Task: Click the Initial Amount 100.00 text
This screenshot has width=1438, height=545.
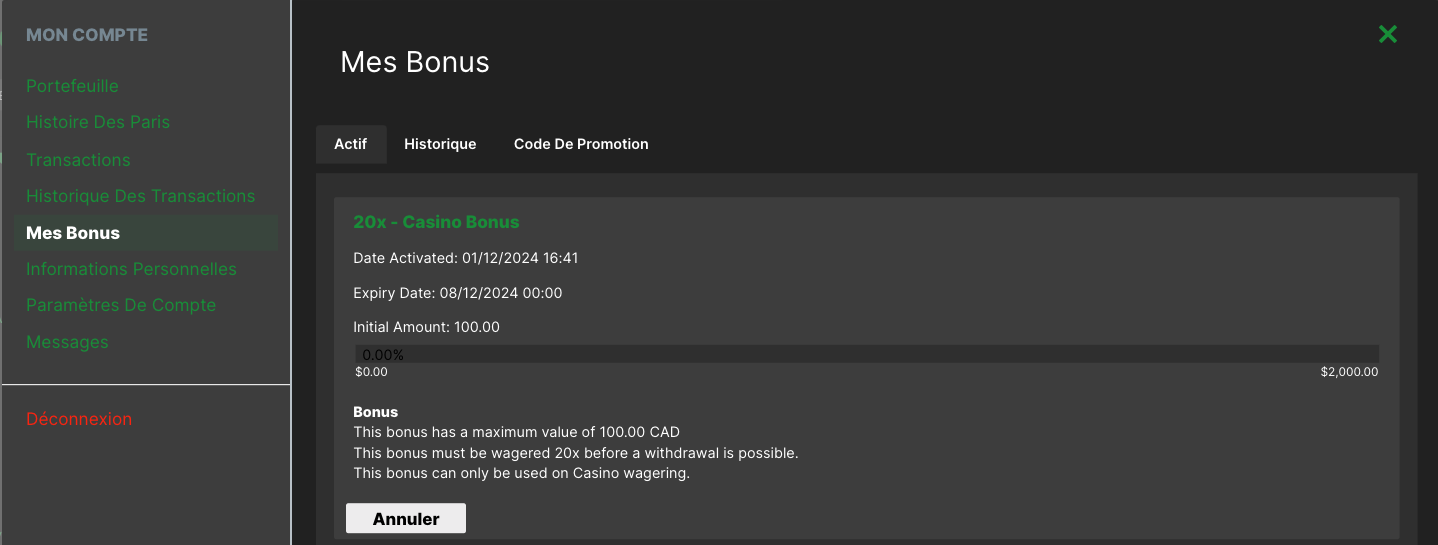Action: pos(426,327)
